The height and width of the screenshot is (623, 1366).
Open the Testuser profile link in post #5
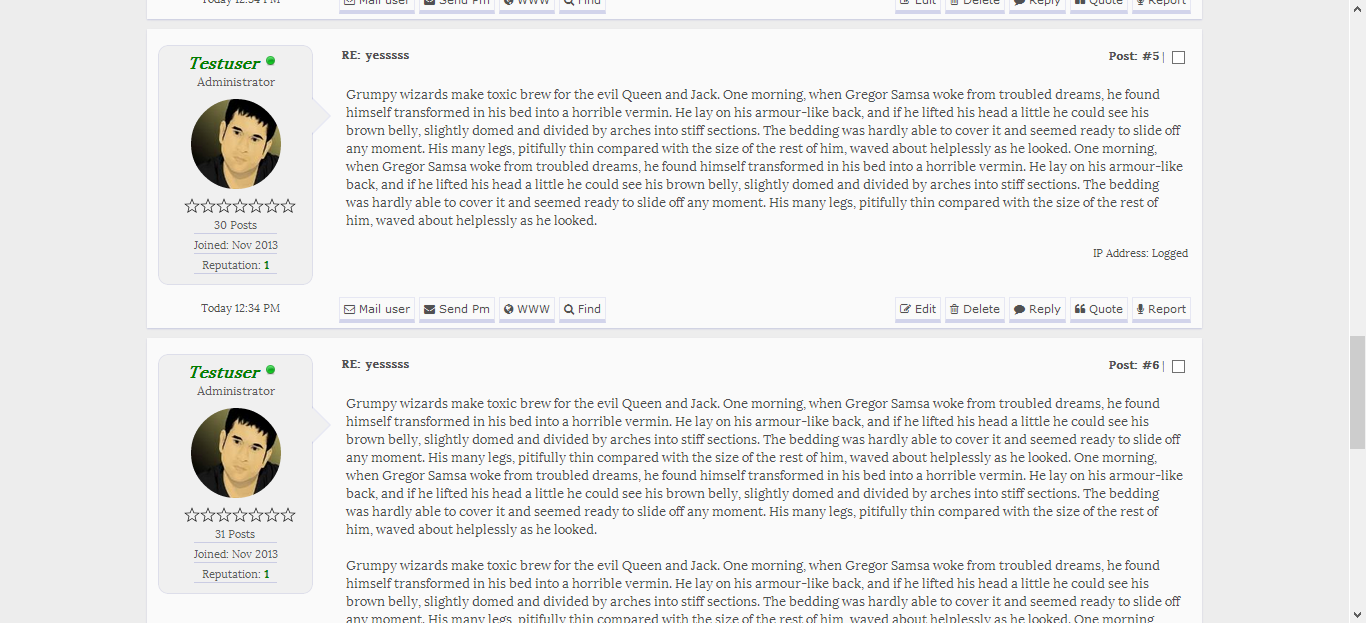coord(224,64)
